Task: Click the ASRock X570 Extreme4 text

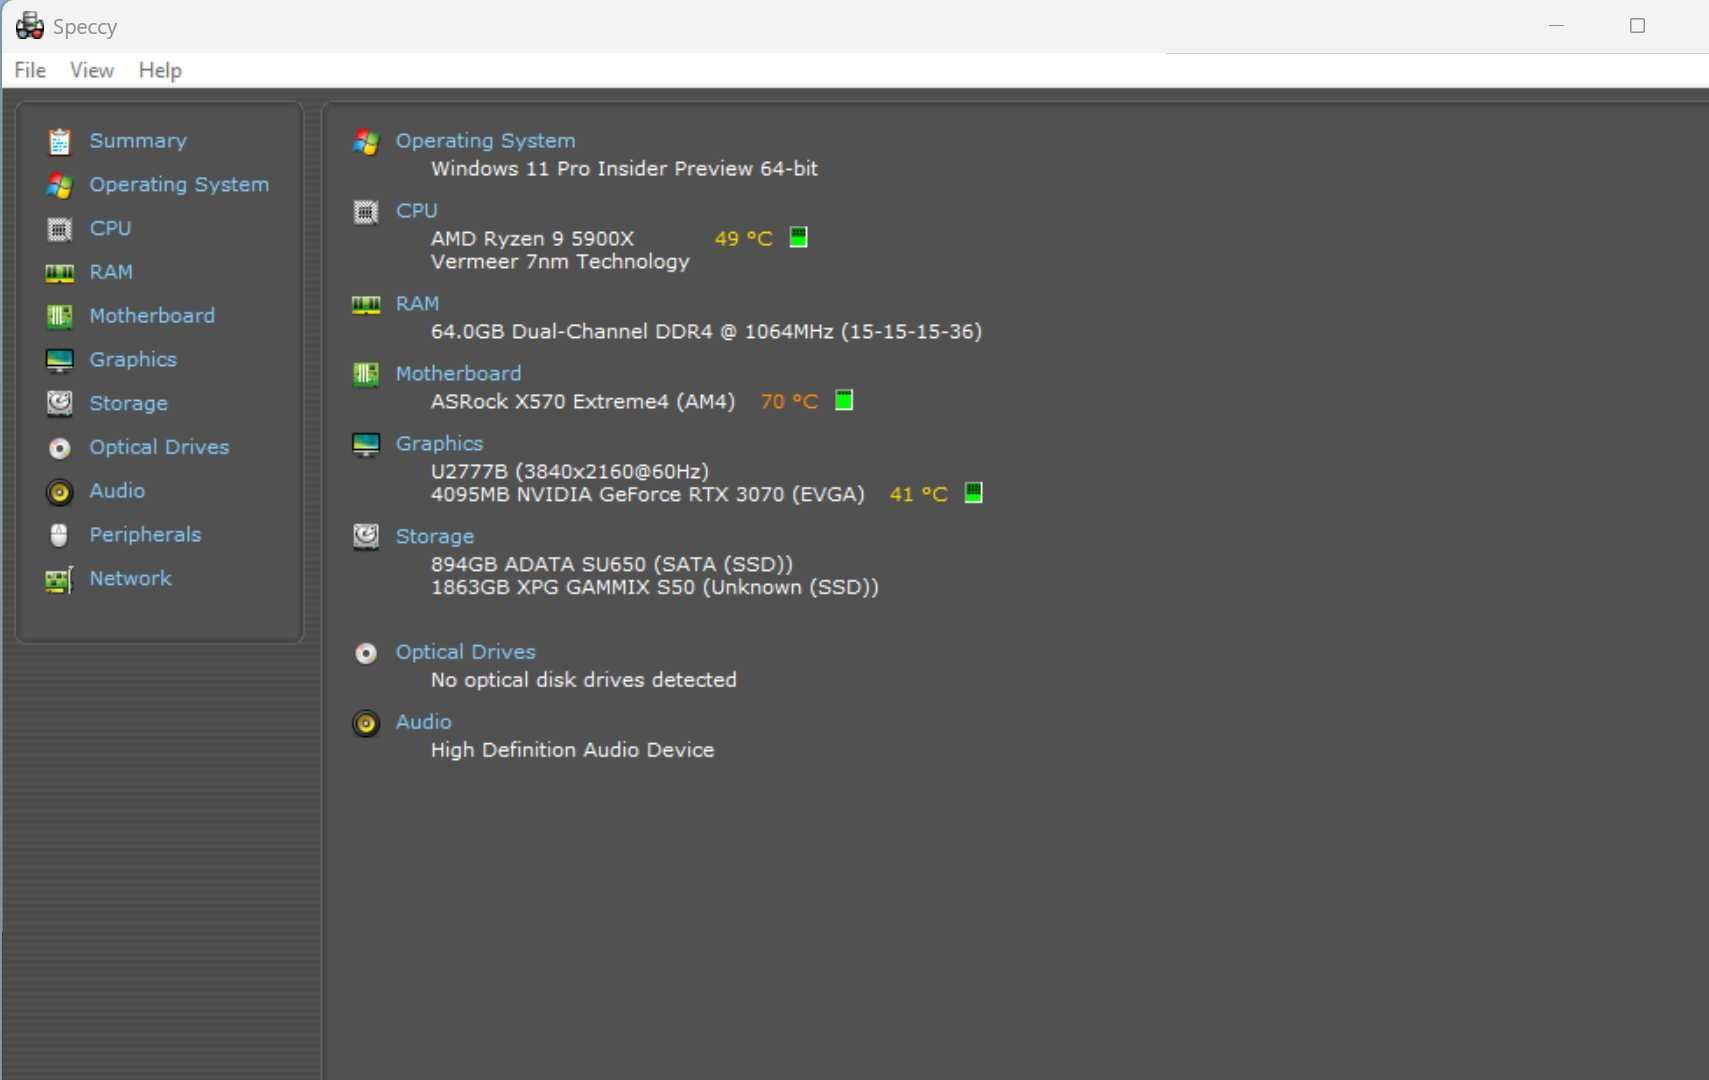Action: pyautogui.click(x=583, y=402)
